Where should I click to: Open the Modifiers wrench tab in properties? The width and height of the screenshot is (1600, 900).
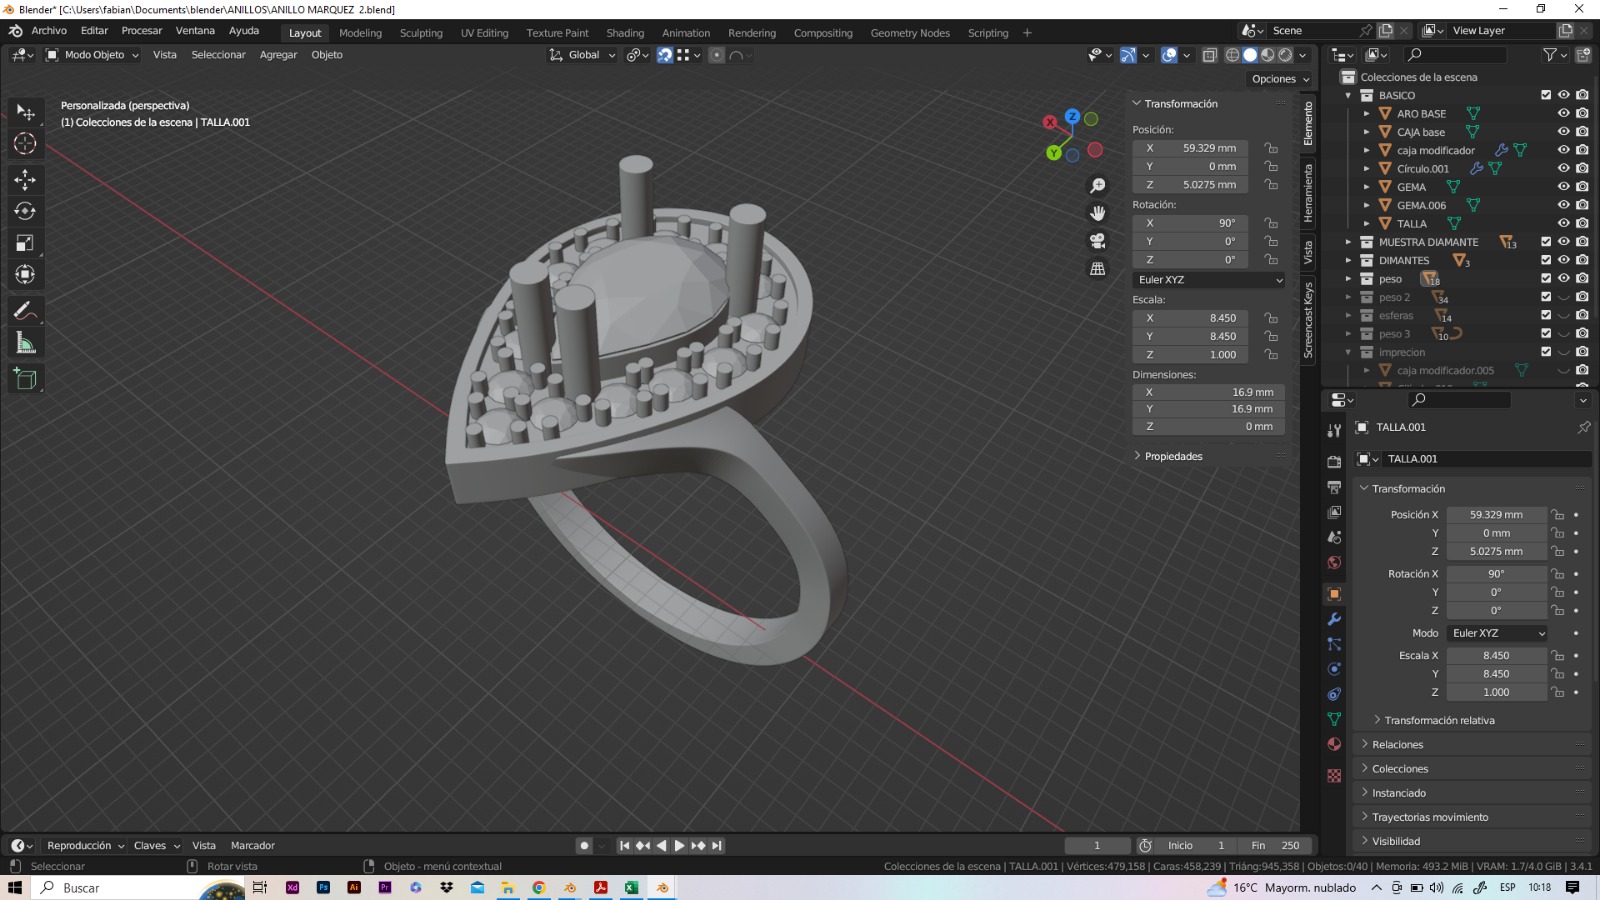pyautogui.click(x=1334, y=619)
